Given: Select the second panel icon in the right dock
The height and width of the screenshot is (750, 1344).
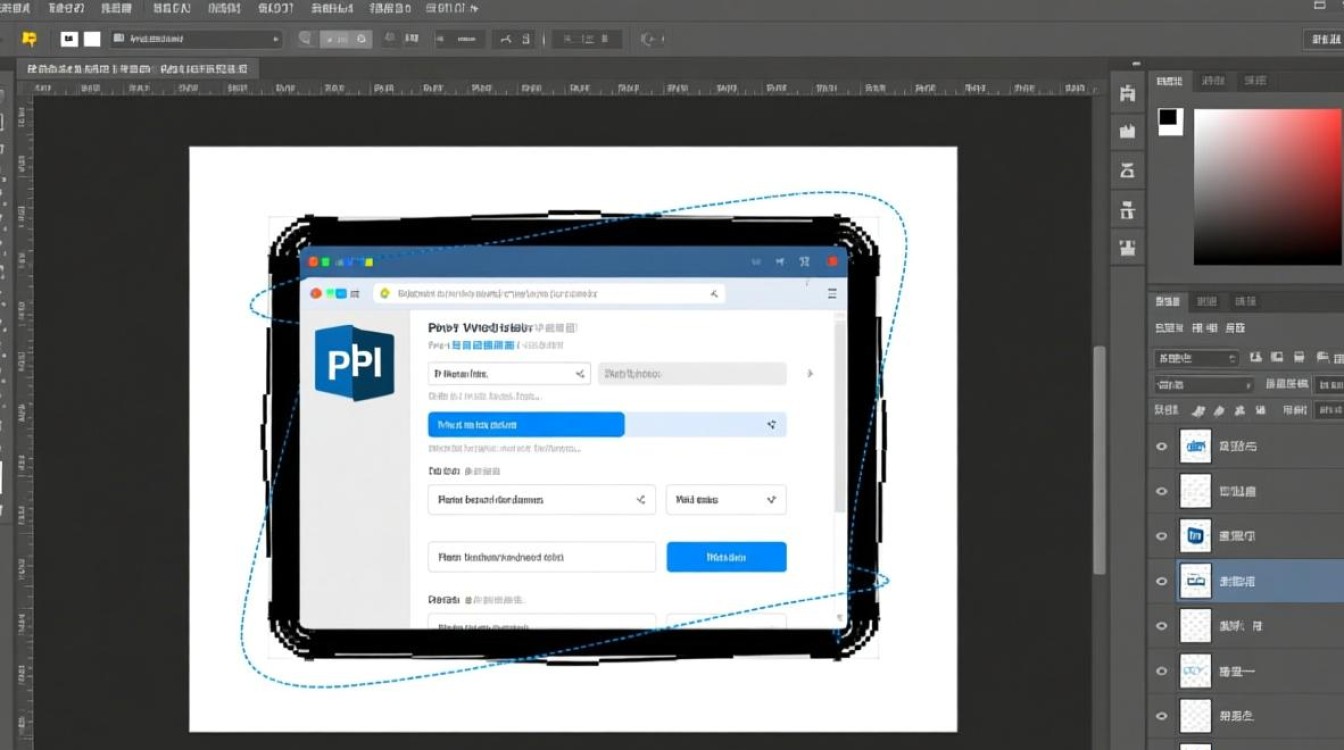Looking at the screenshot, I should pyautogui.click(x=1127, y=130).
